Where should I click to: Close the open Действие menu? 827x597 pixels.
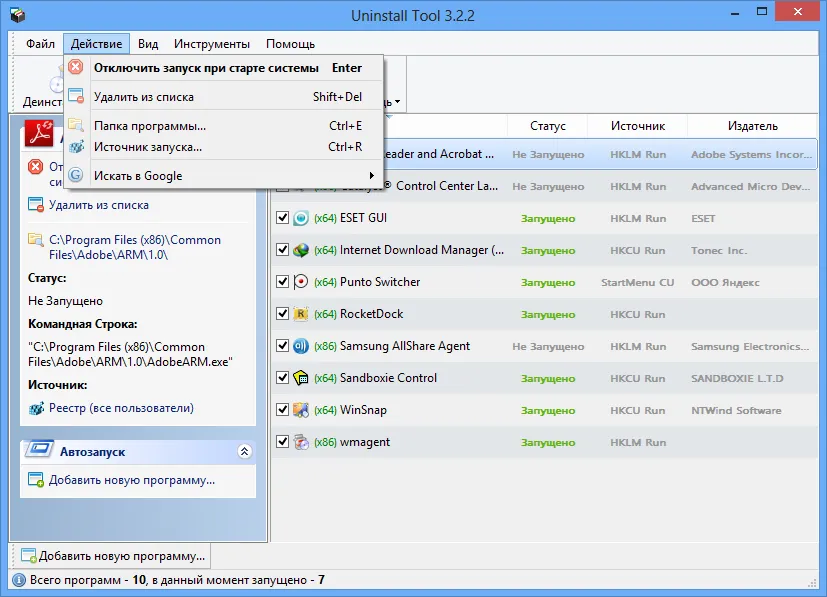tap(97, 44)
